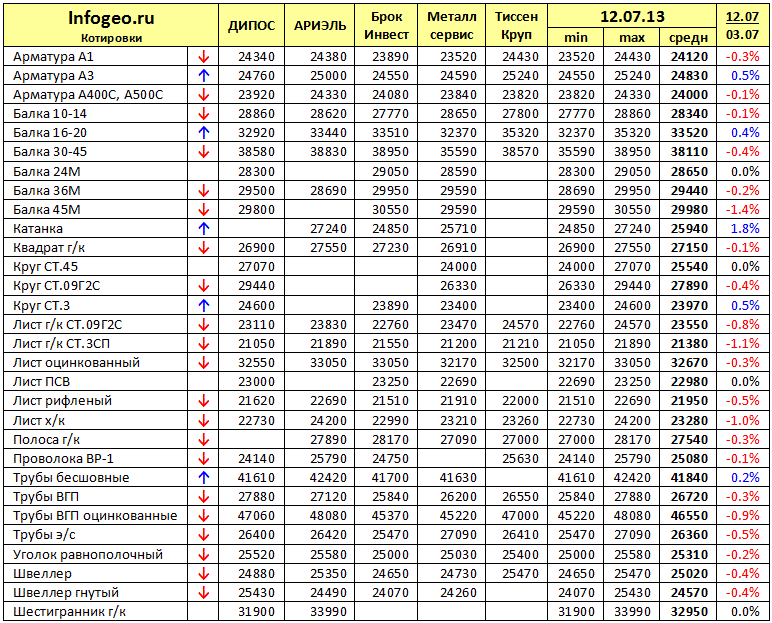Select the средн column header
Image resolution: width=772 pixels, height=623 pixels.
[x=689, y=38]
